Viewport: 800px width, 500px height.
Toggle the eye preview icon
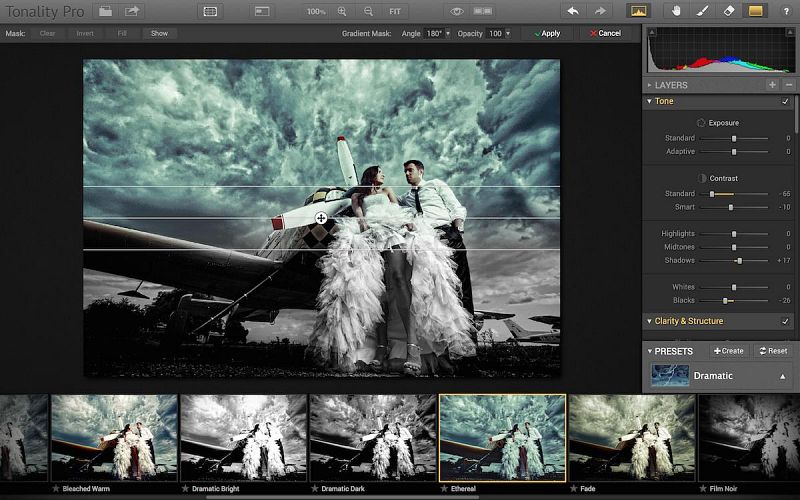point(457,11)
